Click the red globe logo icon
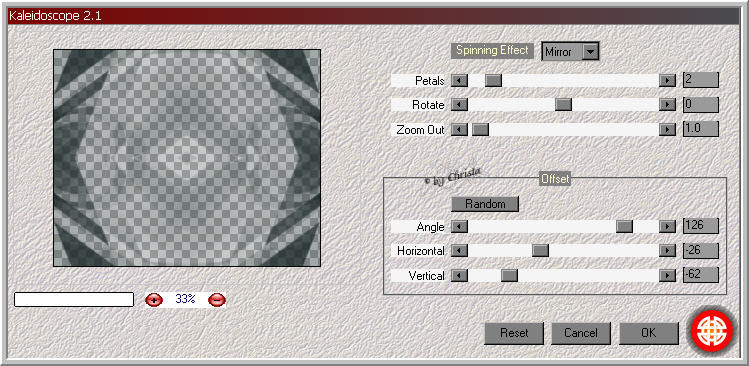The height and width of the screenshot is (366, 749). 712,330
